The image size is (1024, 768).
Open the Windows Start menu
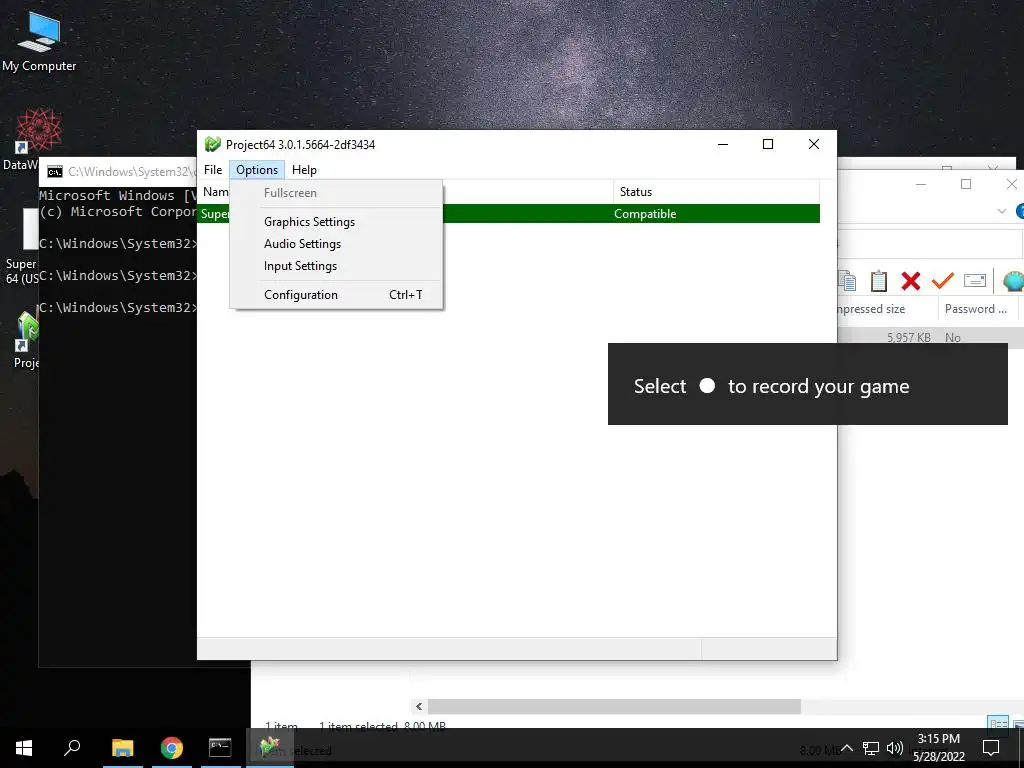tap(24, 748)
